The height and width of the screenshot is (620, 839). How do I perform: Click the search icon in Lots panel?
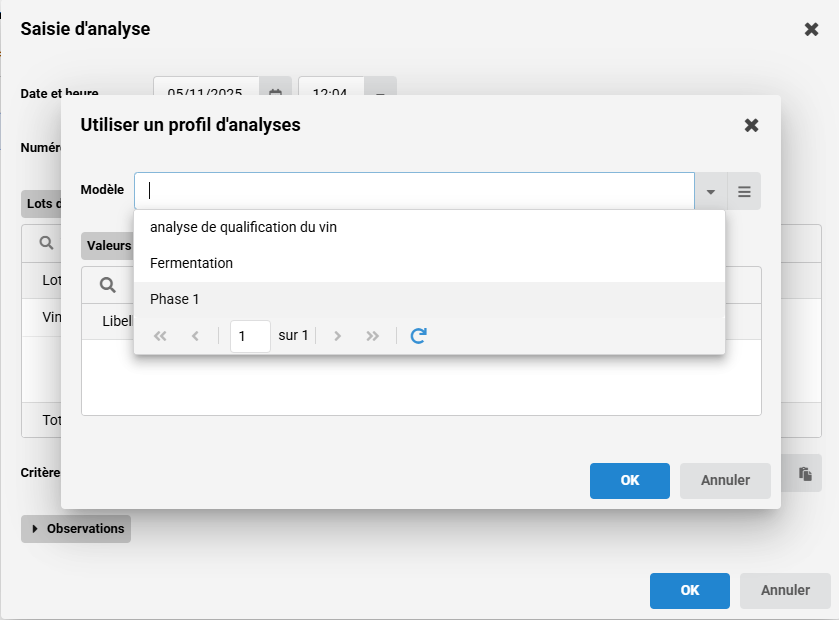coord(47,242)
